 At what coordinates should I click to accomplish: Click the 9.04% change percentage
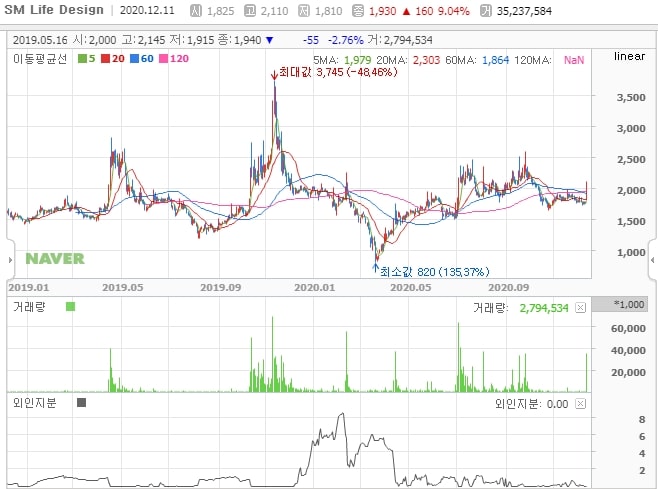pyautogui.click(x=453, y=11)
